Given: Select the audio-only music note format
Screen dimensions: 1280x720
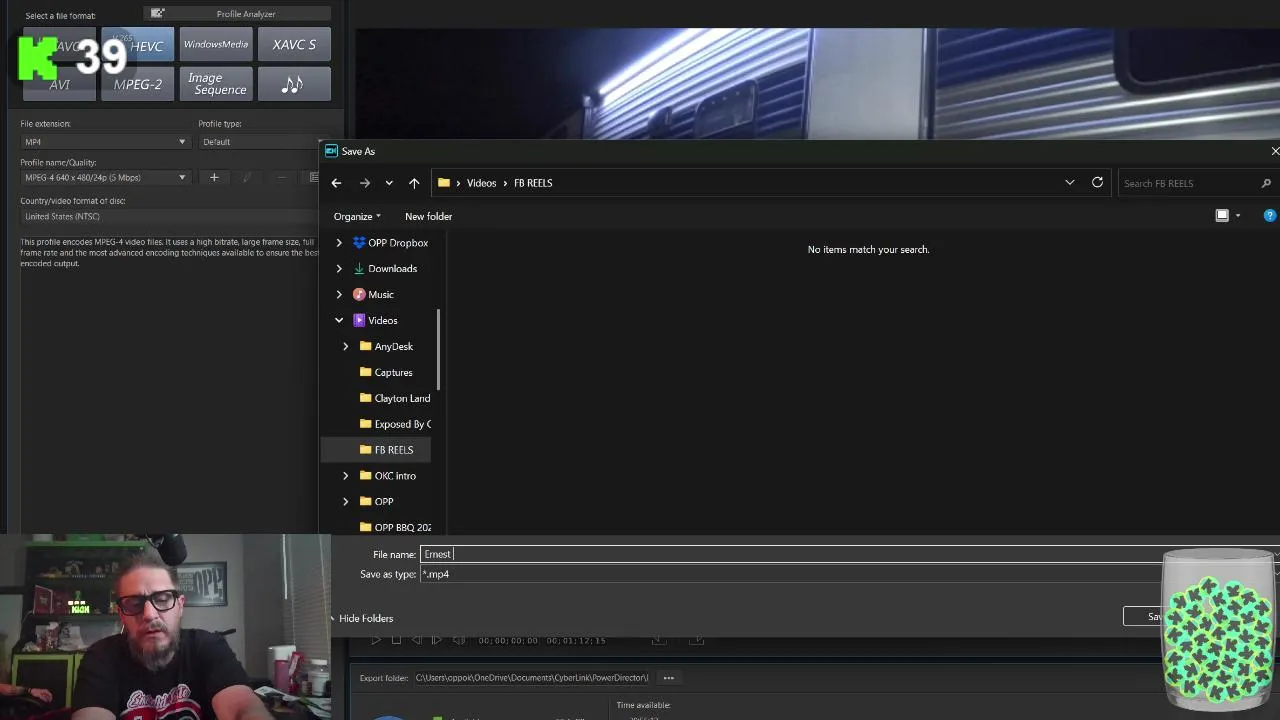Looking at the screenshot, I should [294, 84].
